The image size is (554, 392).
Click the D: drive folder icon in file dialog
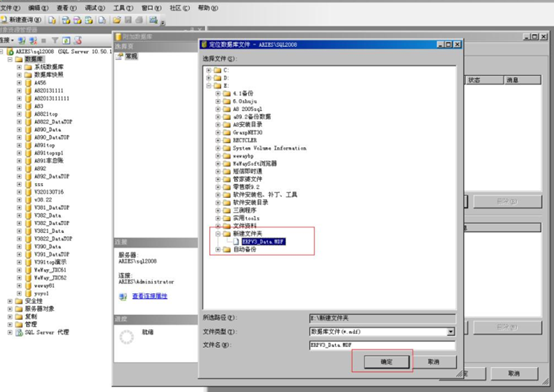[217, 78]
